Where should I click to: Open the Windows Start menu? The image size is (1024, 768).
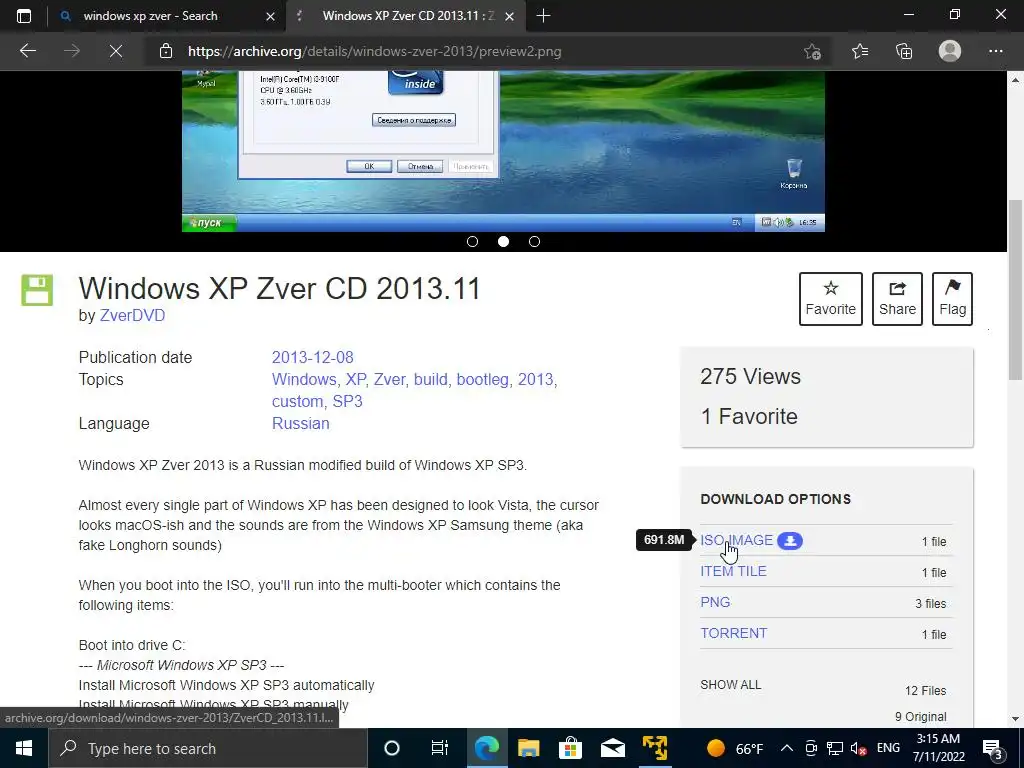click(24, 748)
